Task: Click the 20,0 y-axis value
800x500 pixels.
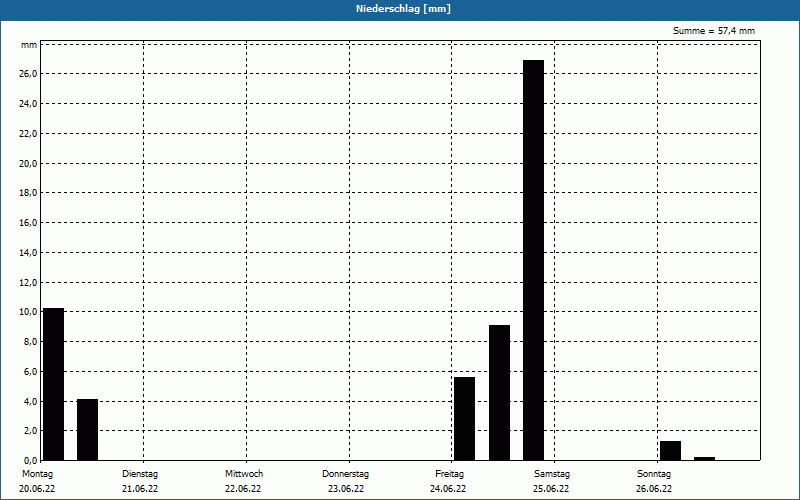Action: (28, 163)
